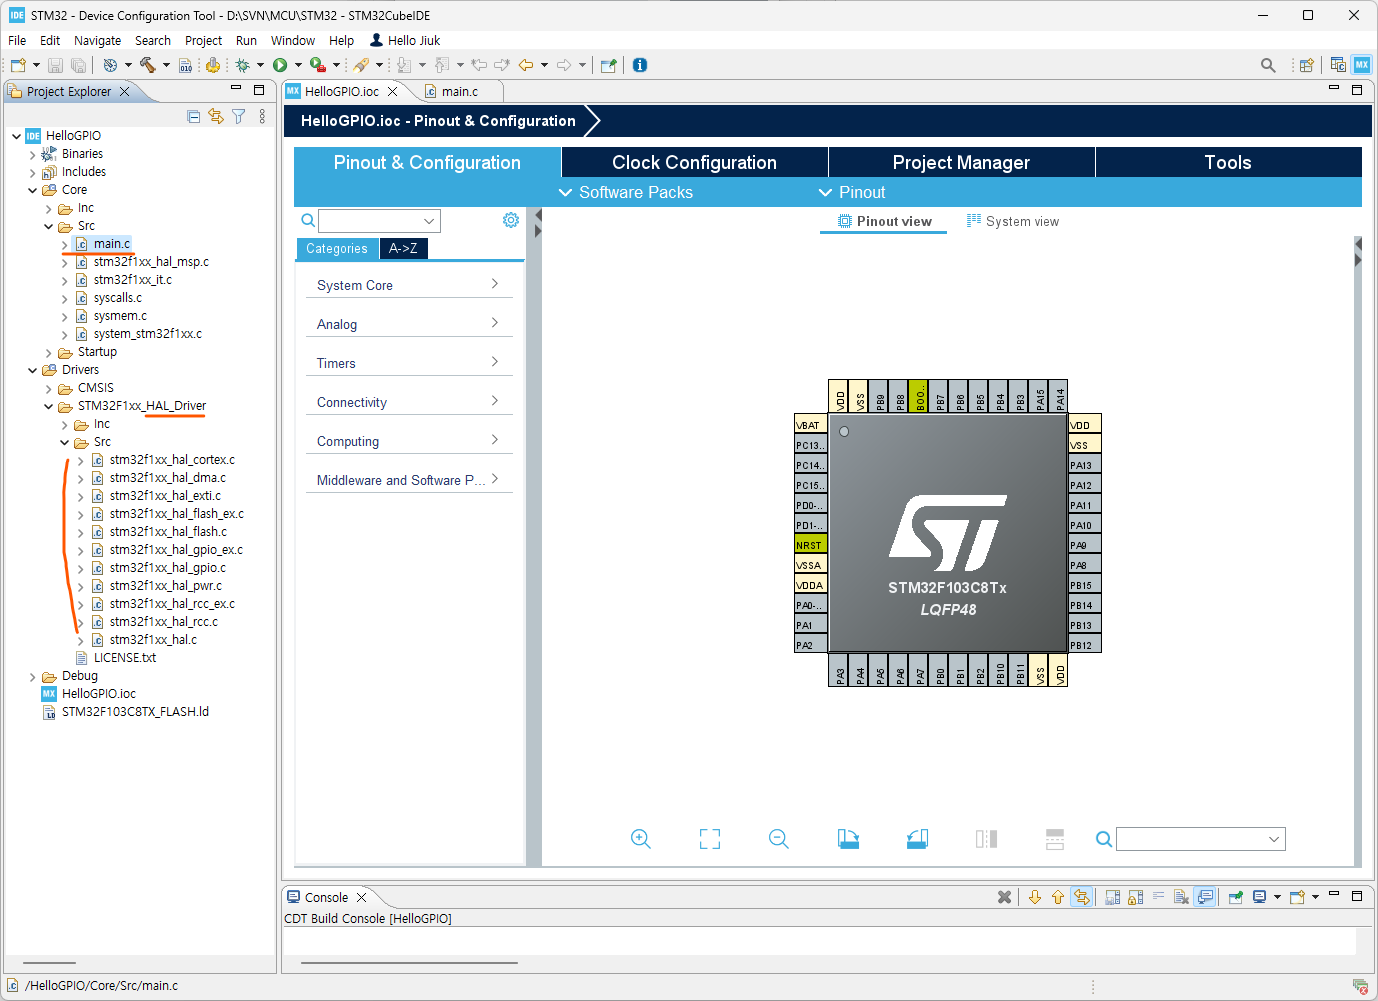1378x1001 pixels.
Task: Click the NRST pin on the chip
Action: click(x=810, y=545)
